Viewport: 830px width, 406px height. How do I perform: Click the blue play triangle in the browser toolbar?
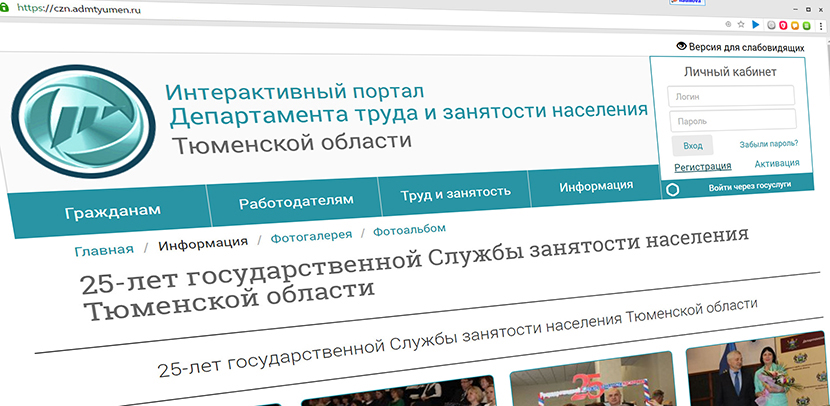(756, 24)
